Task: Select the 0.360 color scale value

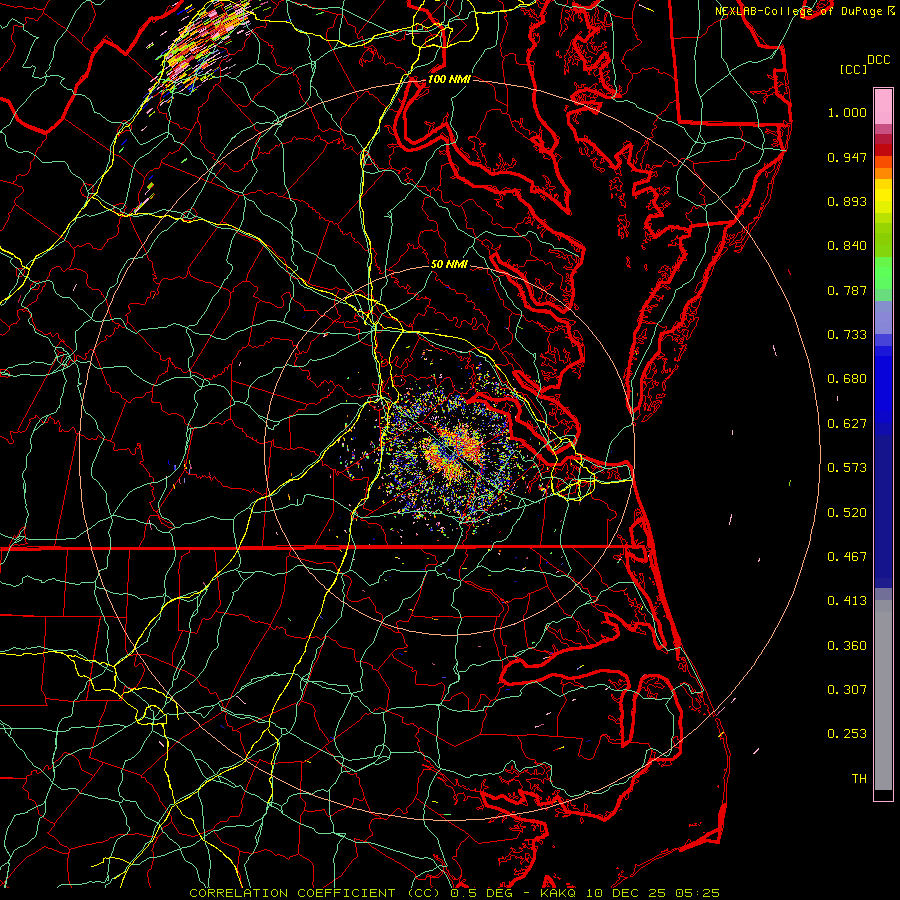Action: [x=847, y=646]
